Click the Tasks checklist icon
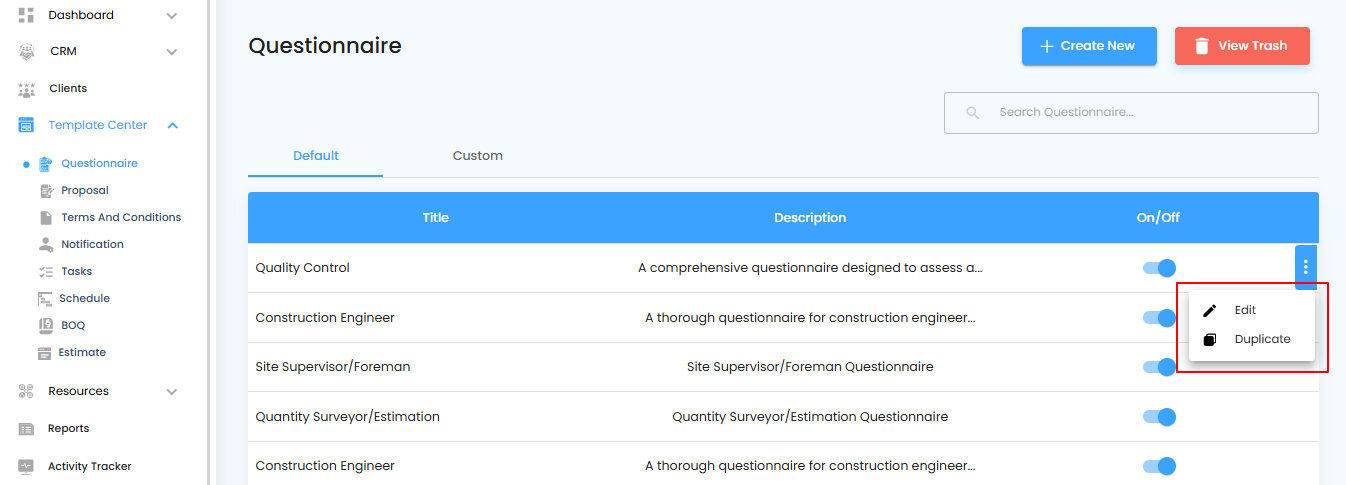Viewport: 1346px width, 485px height. pos(45,272)
